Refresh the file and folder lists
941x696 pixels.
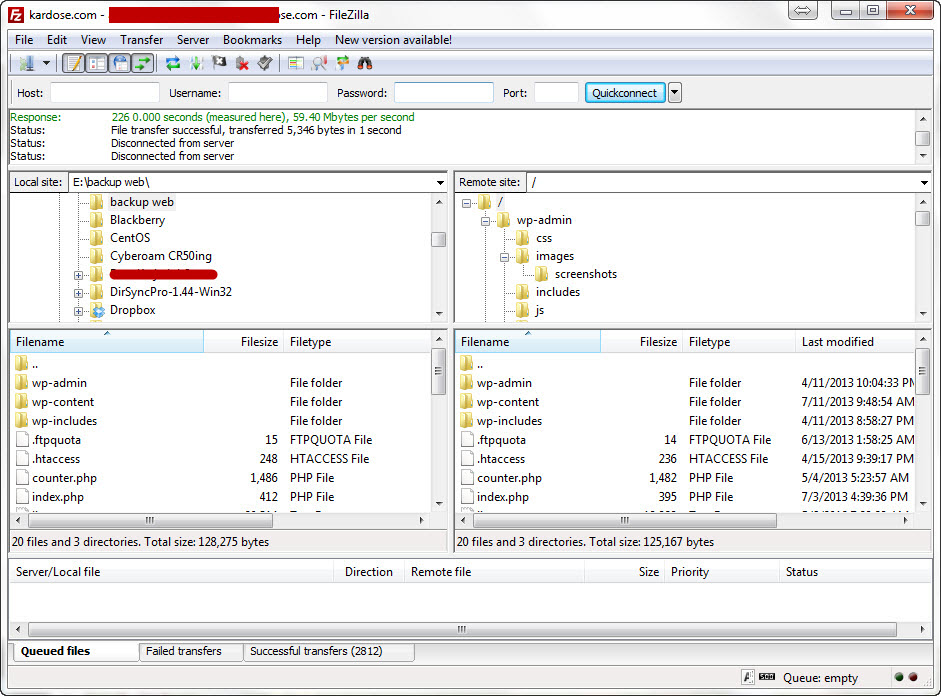(x=173, y=63)
